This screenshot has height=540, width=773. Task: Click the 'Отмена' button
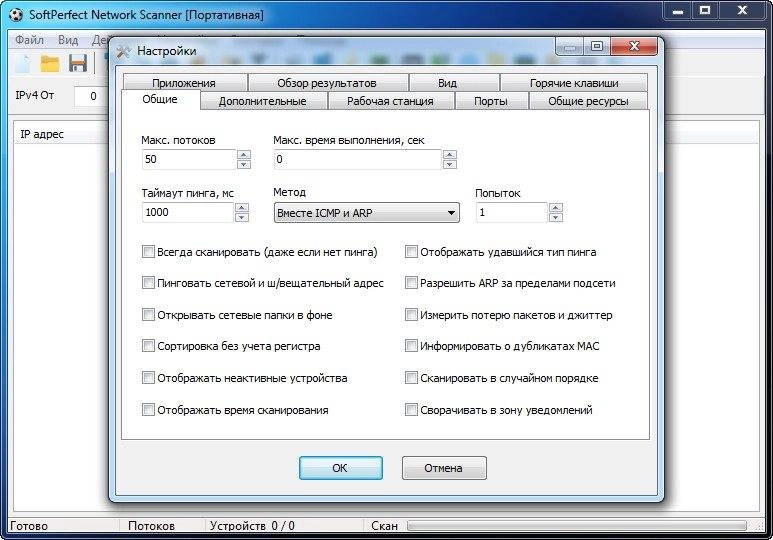[x=444, y=468]
